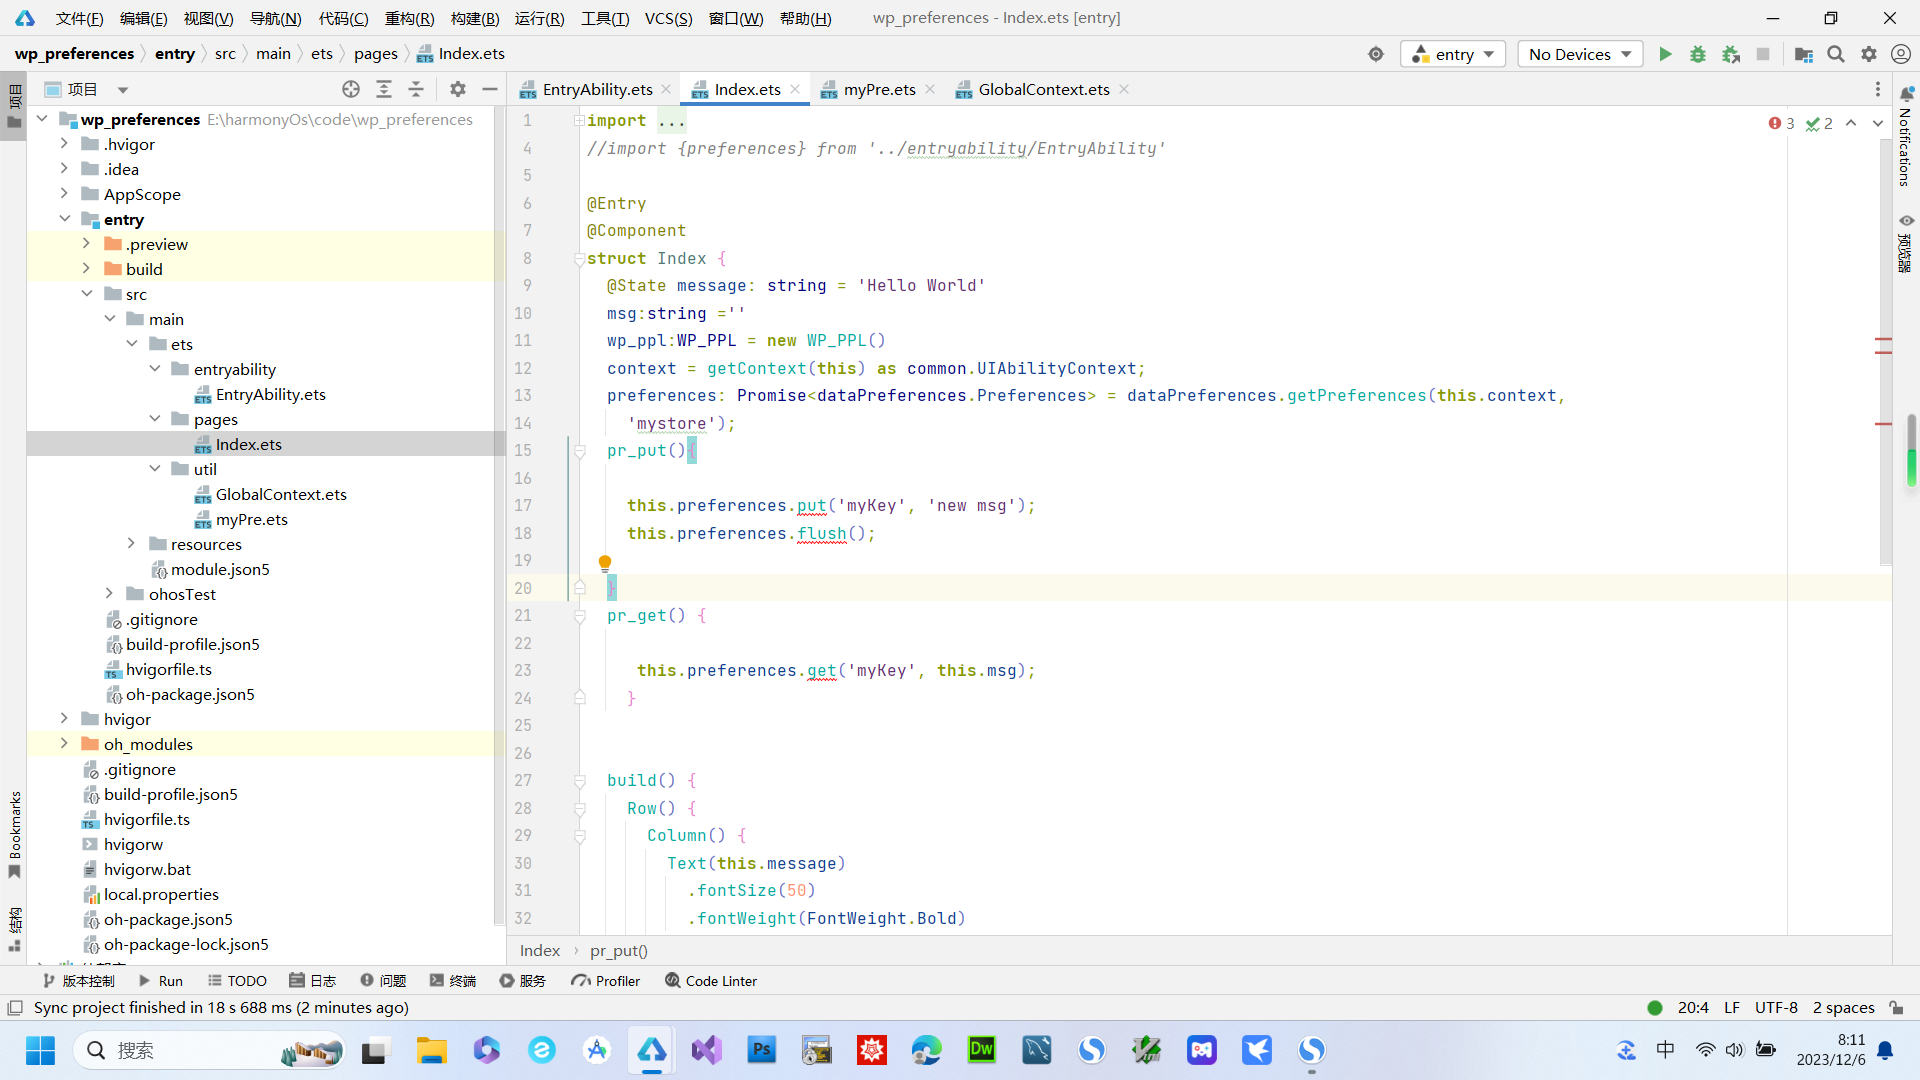Open IDE settings gear icon
This screenshot has width=1920, height=1080.
click(1868, 54)
